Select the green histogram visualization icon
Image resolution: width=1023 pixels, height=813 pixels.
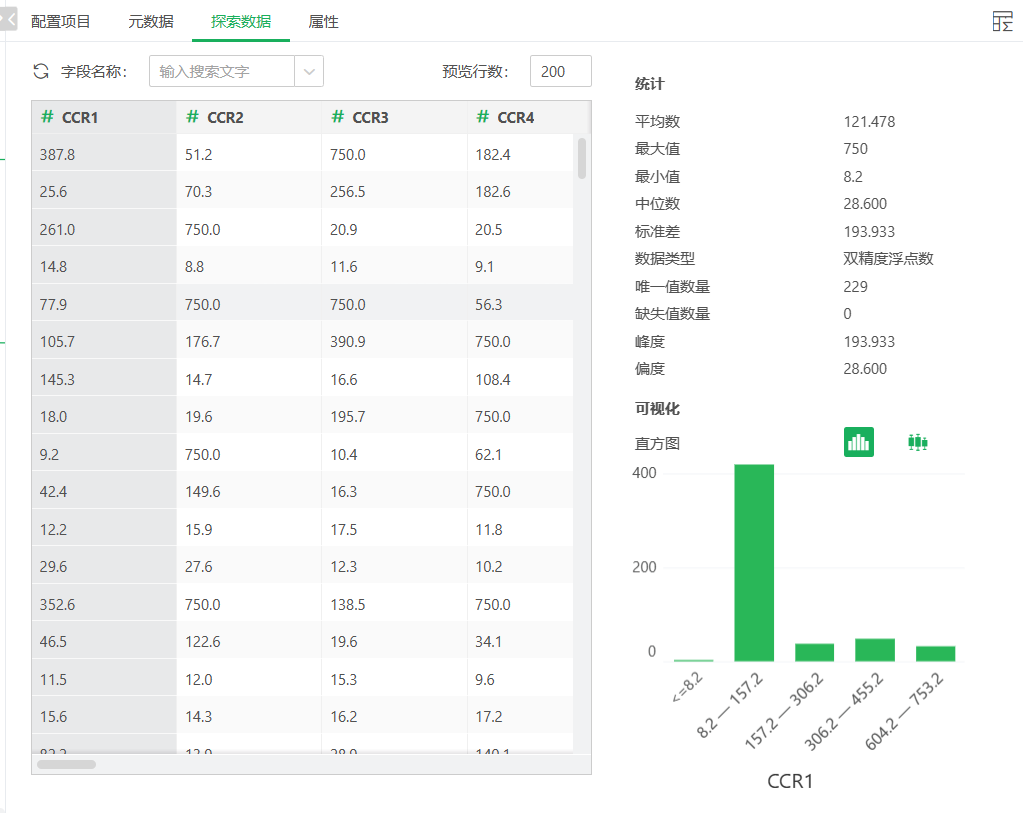tap(858, 441)
